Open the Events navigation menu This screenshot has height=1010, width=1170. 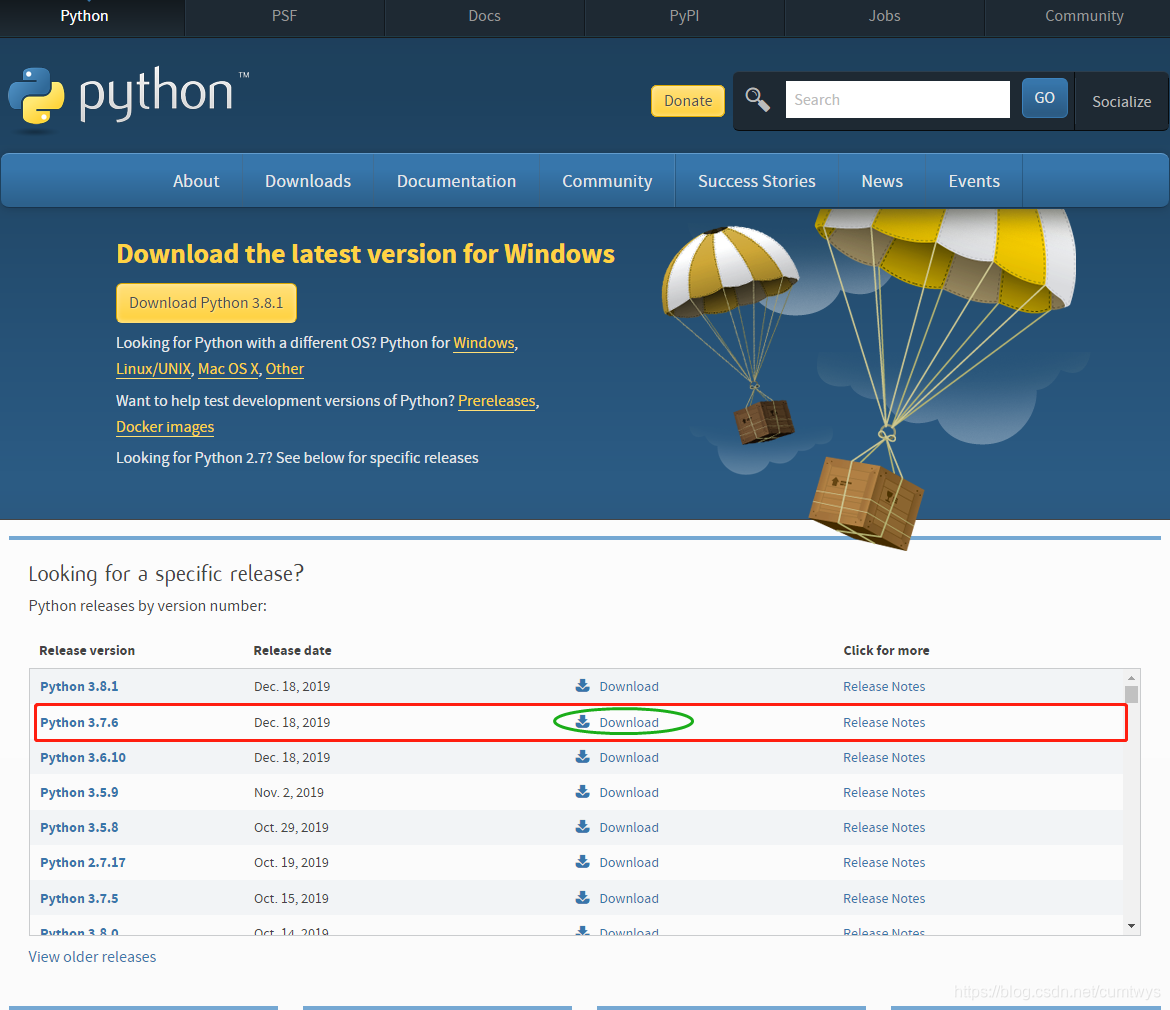[974, 181]
